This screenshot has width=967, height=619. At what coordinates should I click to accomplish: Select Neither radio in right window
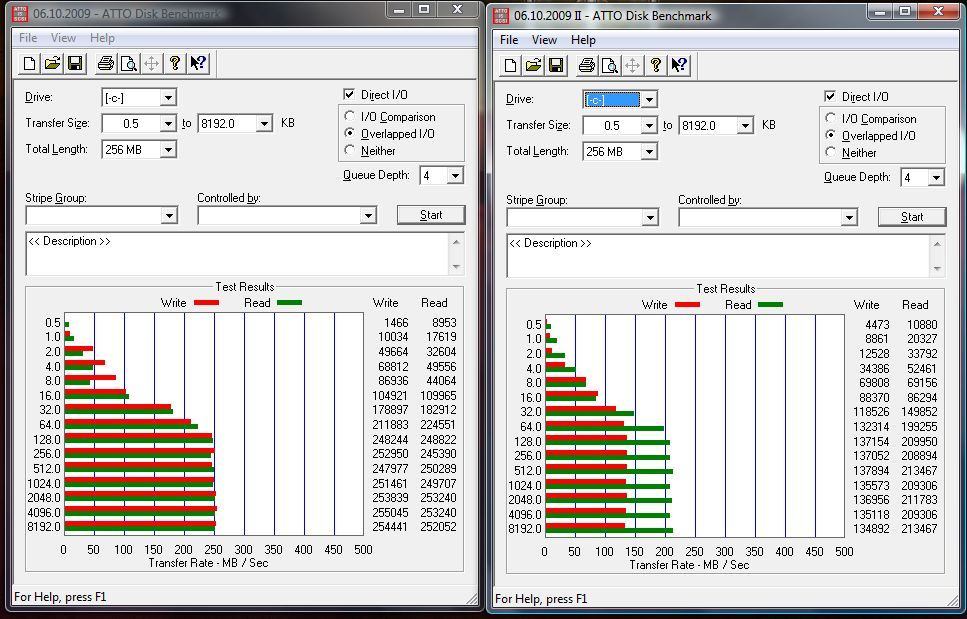pyautogui.click(x=831, y=152)
